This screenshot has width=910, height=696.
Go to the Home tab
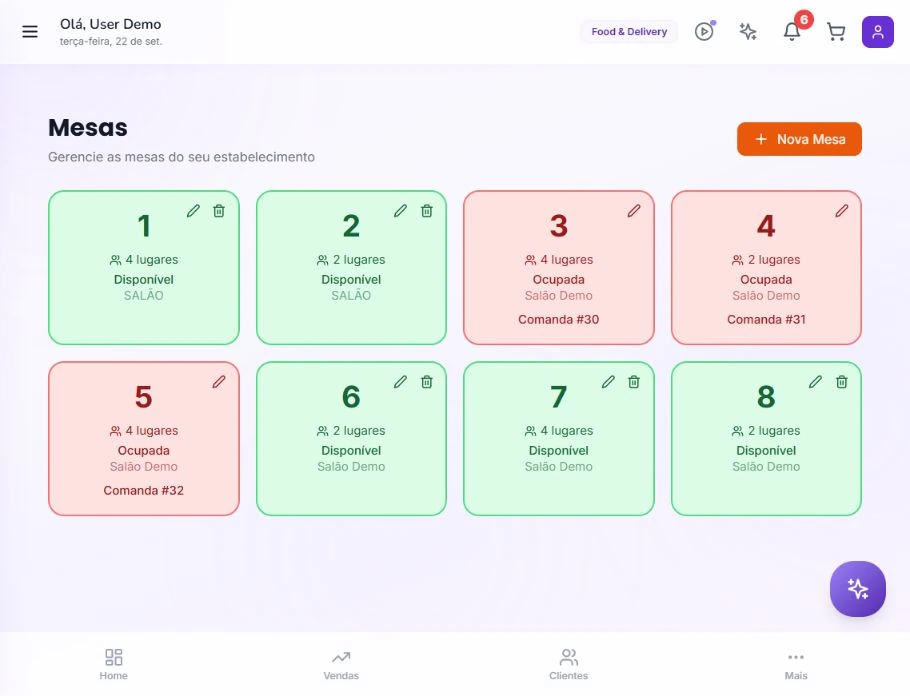click(114, 664)
